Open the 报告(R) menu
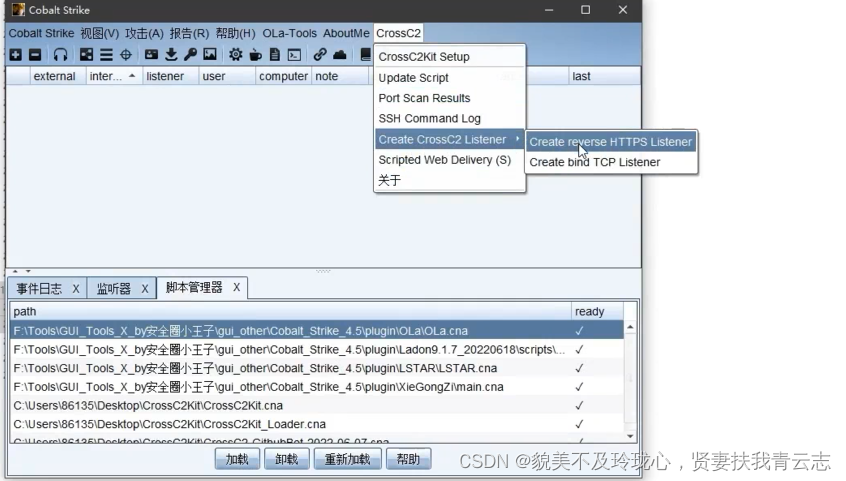This screenshot has width=846, height=481. (189, 33)
